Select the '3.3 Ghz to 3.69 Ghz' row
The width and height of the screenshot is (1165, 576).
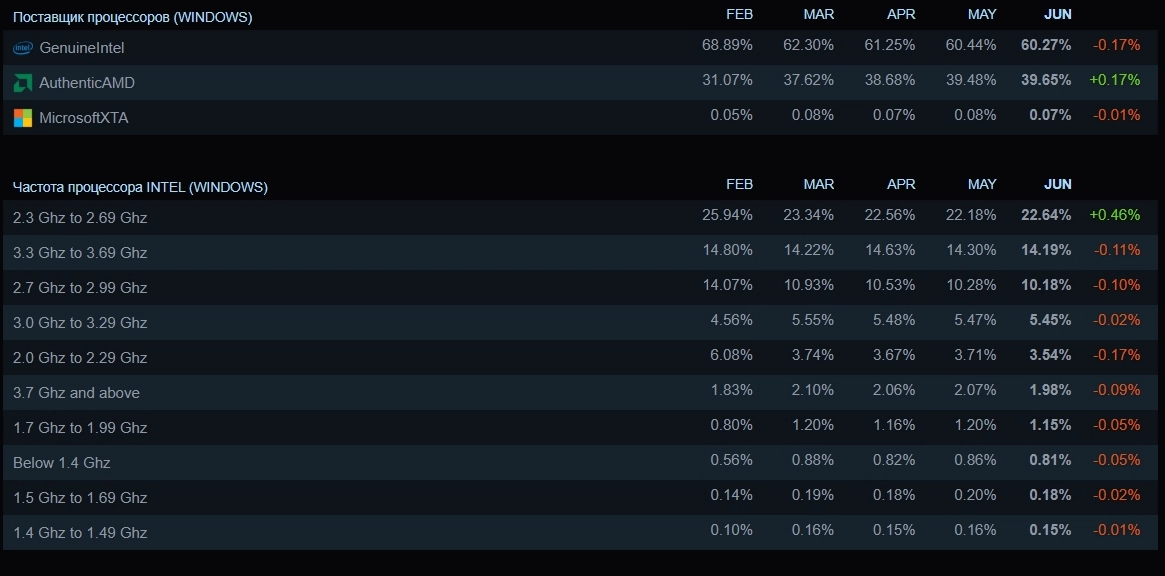point(80,253)
